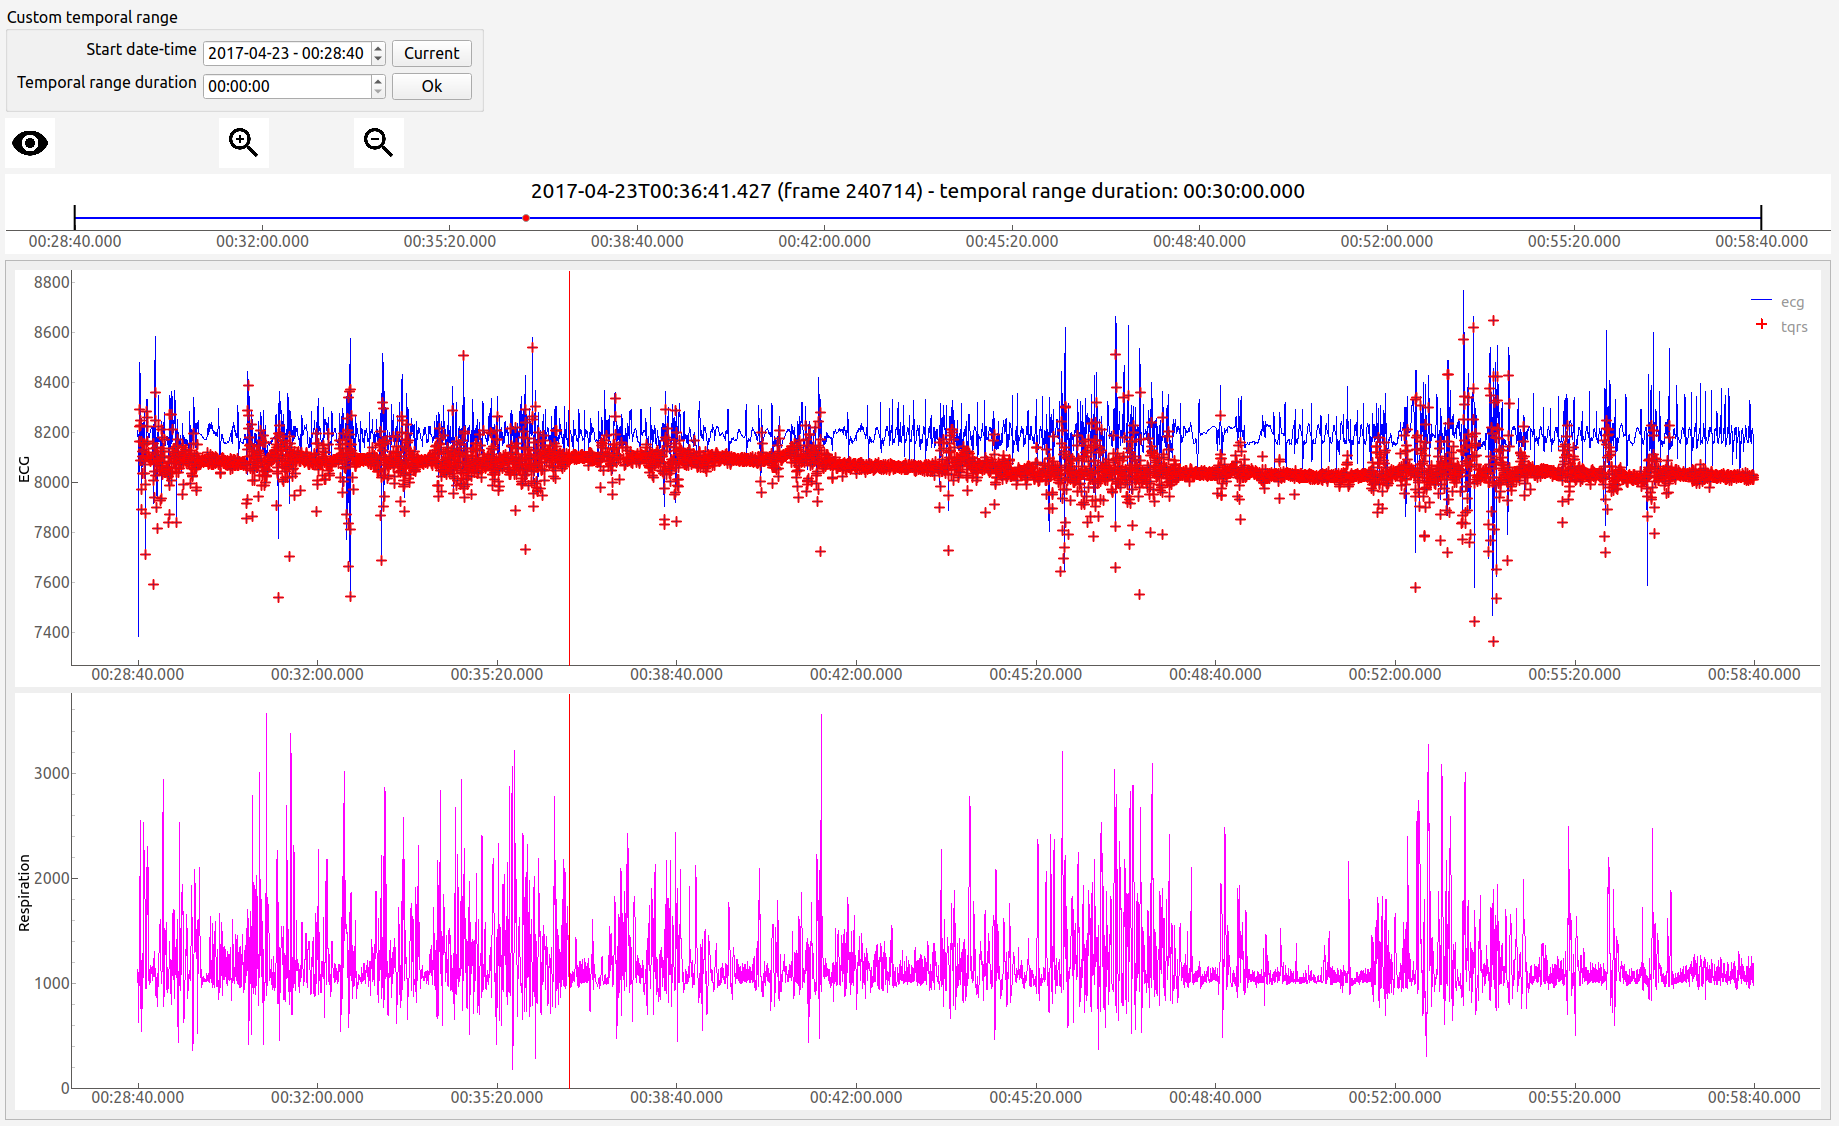Click the ECG axis label
This screenshot has height=1126, width=1839.
[24, 469]
